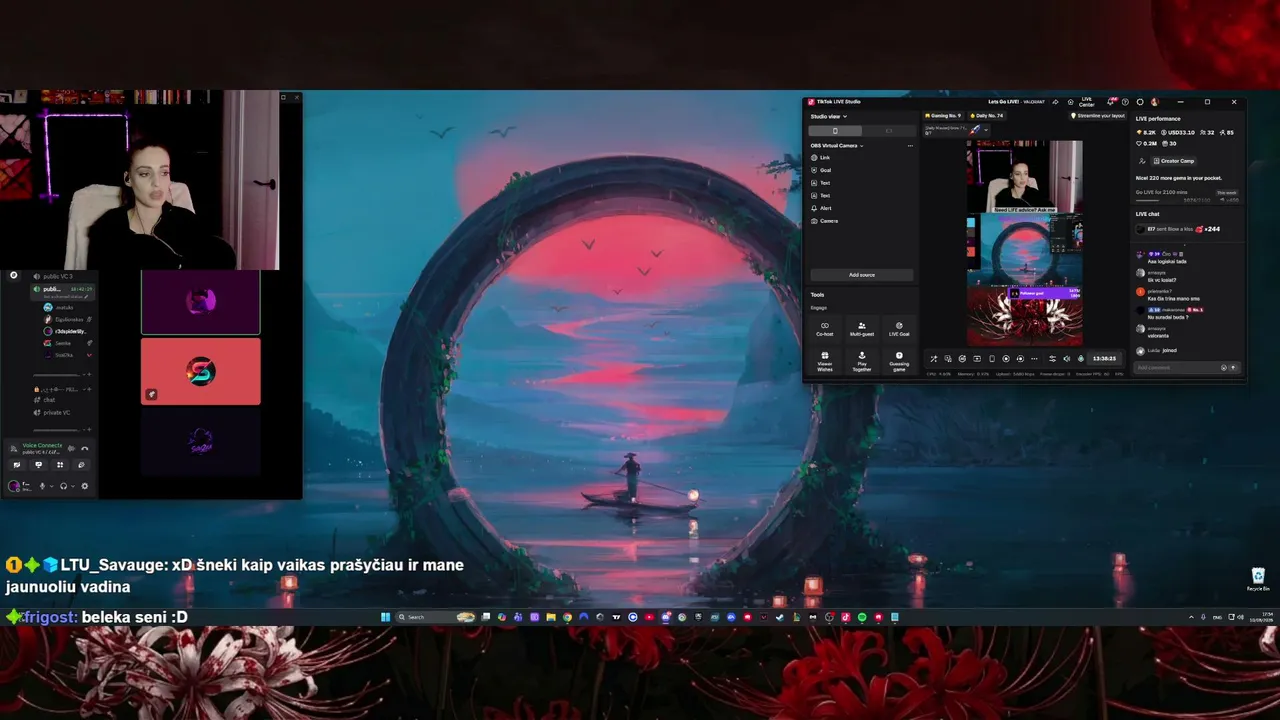Image resolution: width=1280 pixels, height=720 pixels.
Task: Show hidden icons in the system tray
Action: (1191, 617)
